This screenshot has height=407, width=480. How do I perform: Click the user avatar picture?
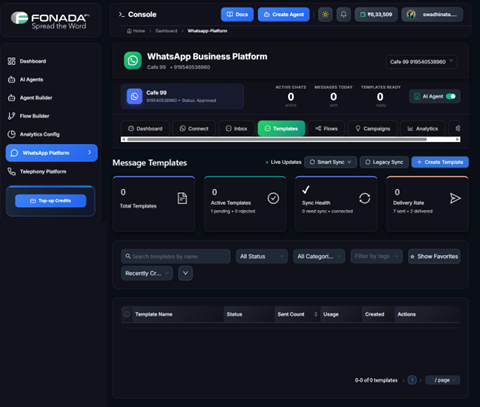pyautogui.click(x=411, y=15)
